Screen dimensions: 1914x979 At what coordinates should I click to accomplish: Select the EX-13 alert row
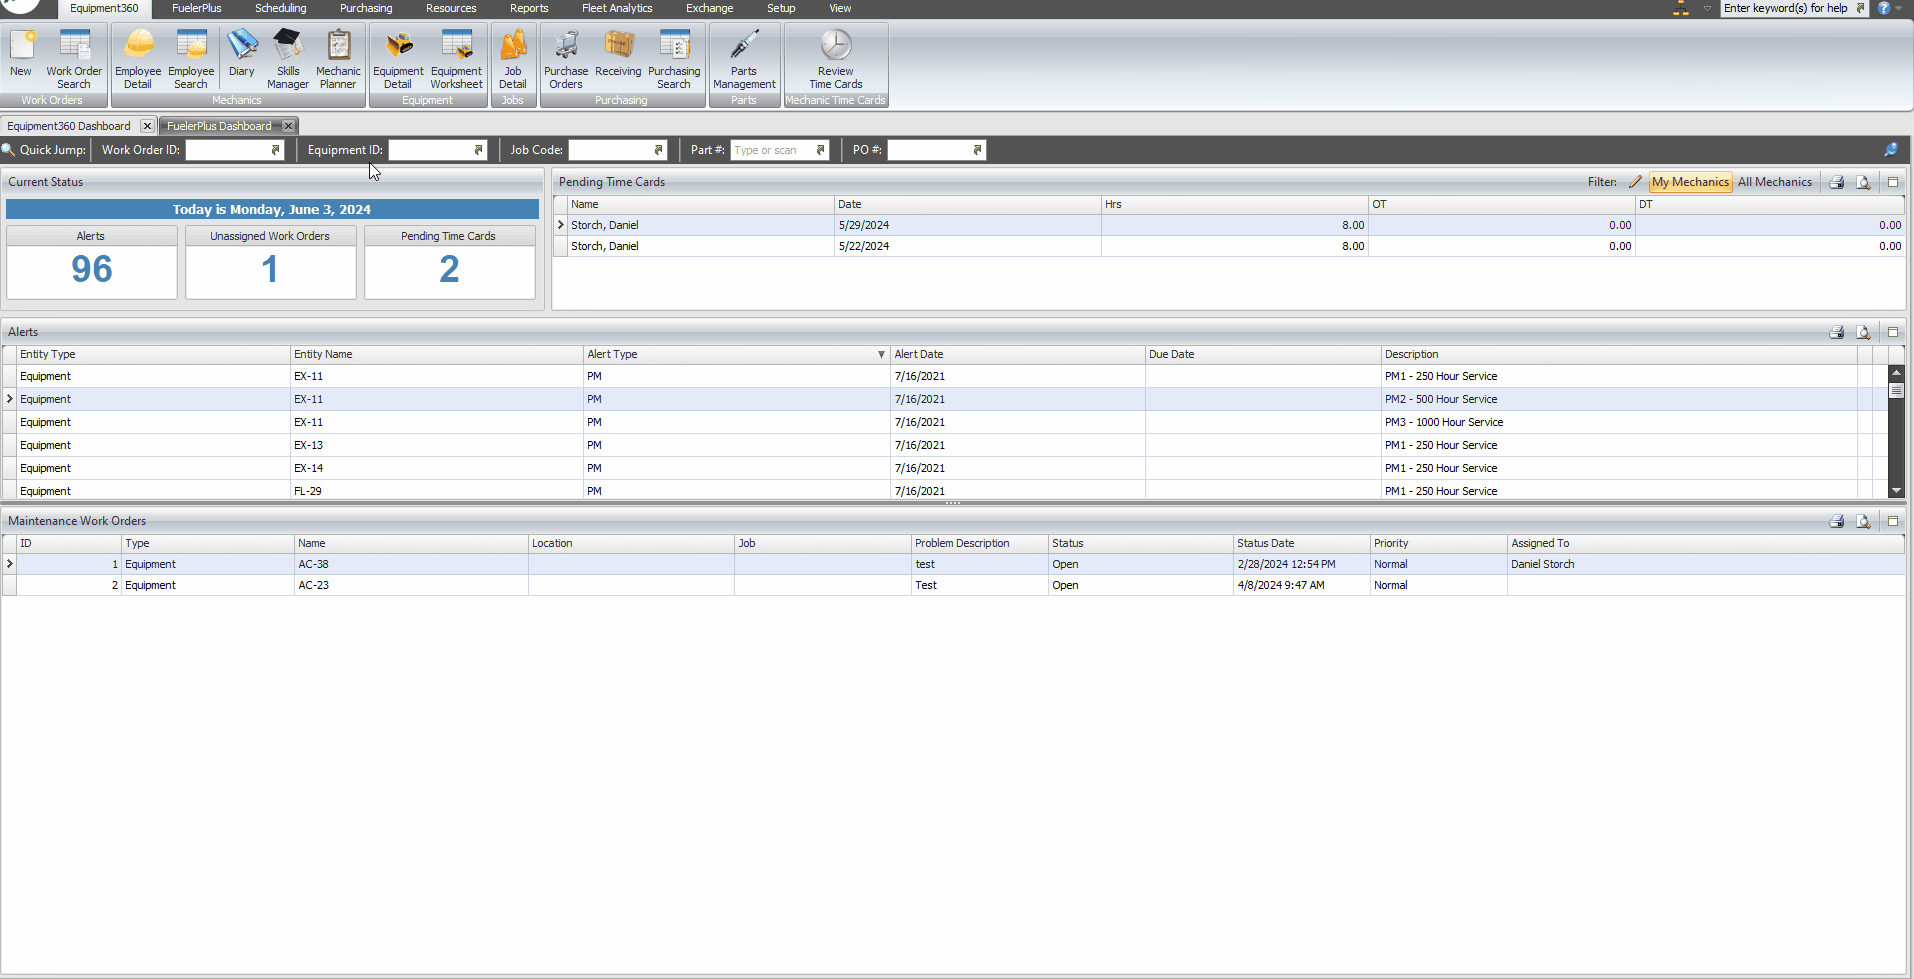[944, 445]
